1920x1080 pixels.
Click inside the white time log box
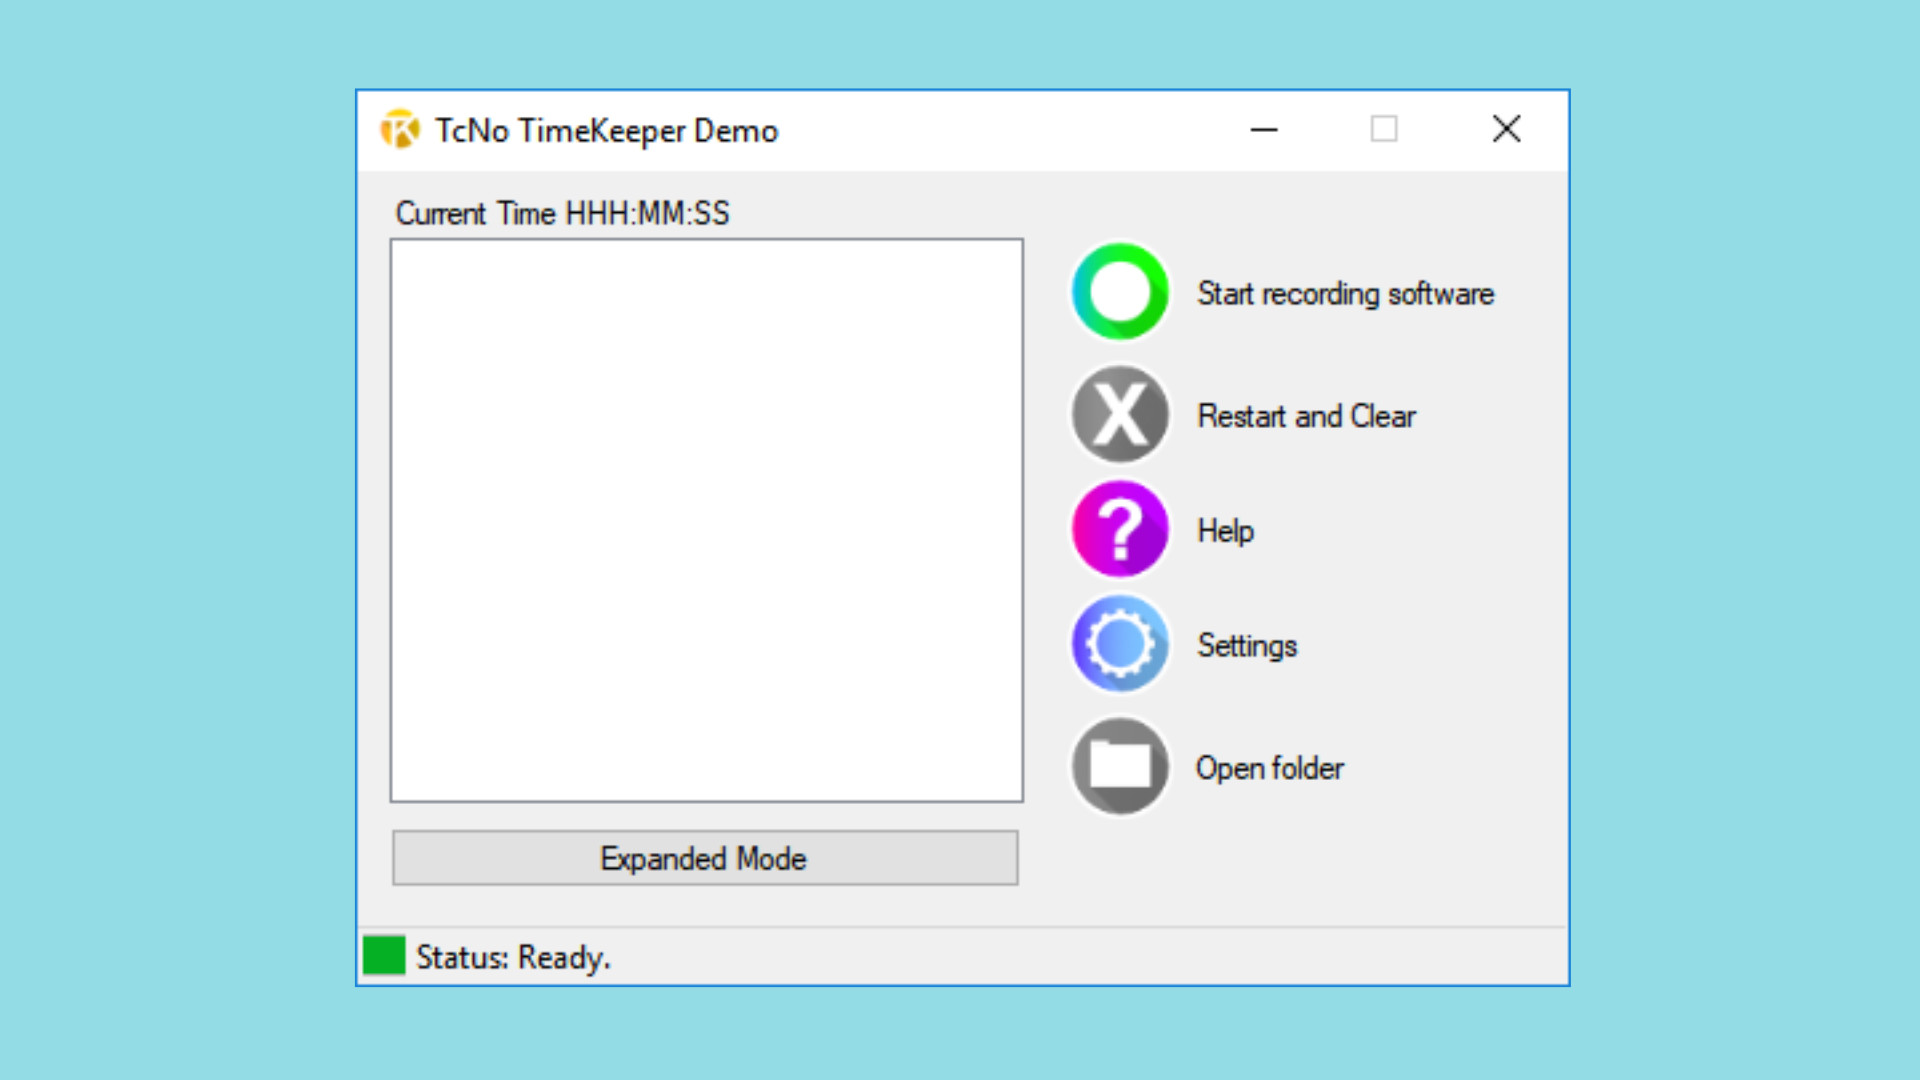[x=706, y=520]
